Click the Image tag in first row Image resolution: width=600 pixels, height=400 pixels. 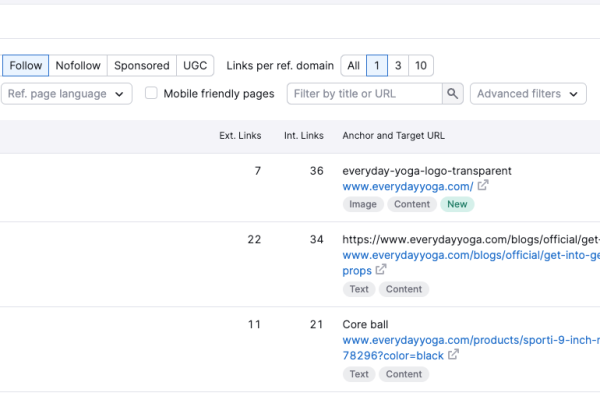363,204
